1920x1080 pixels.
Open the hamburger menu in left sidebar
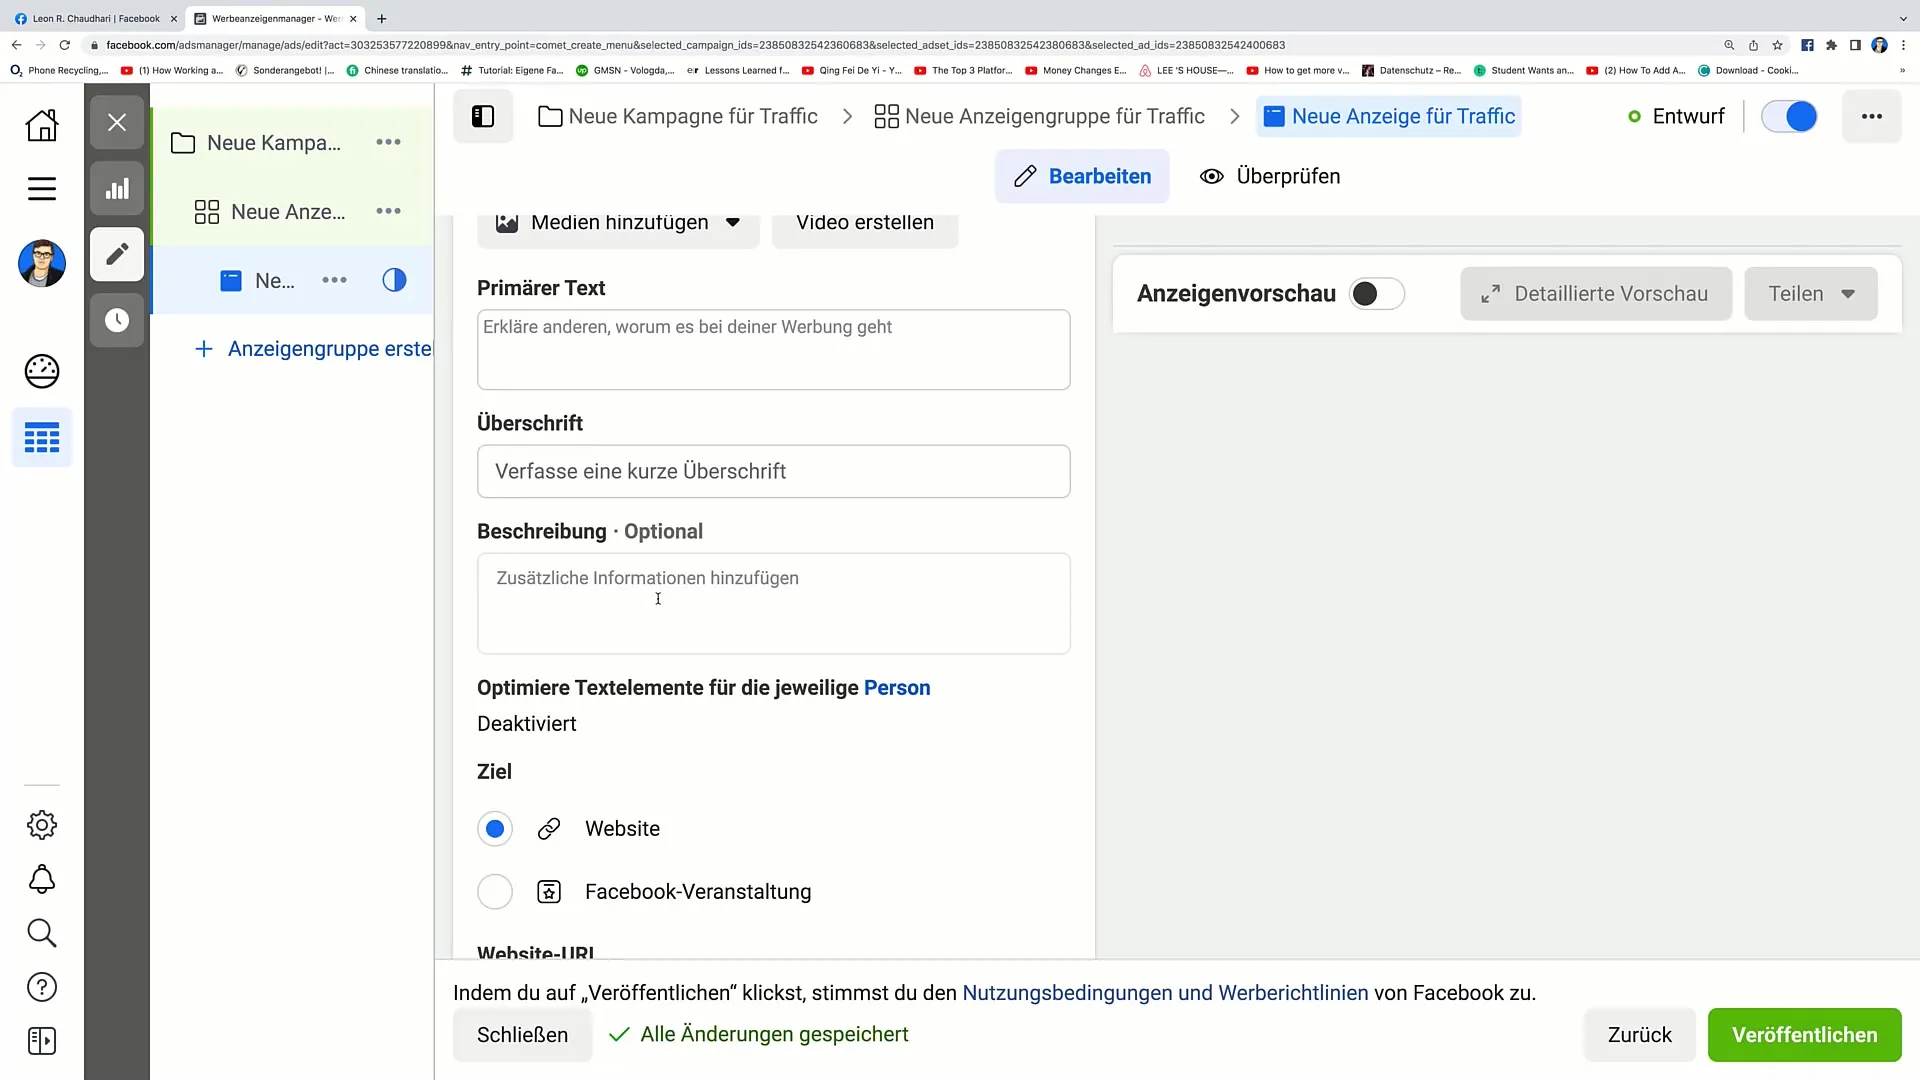click(42, 189)
